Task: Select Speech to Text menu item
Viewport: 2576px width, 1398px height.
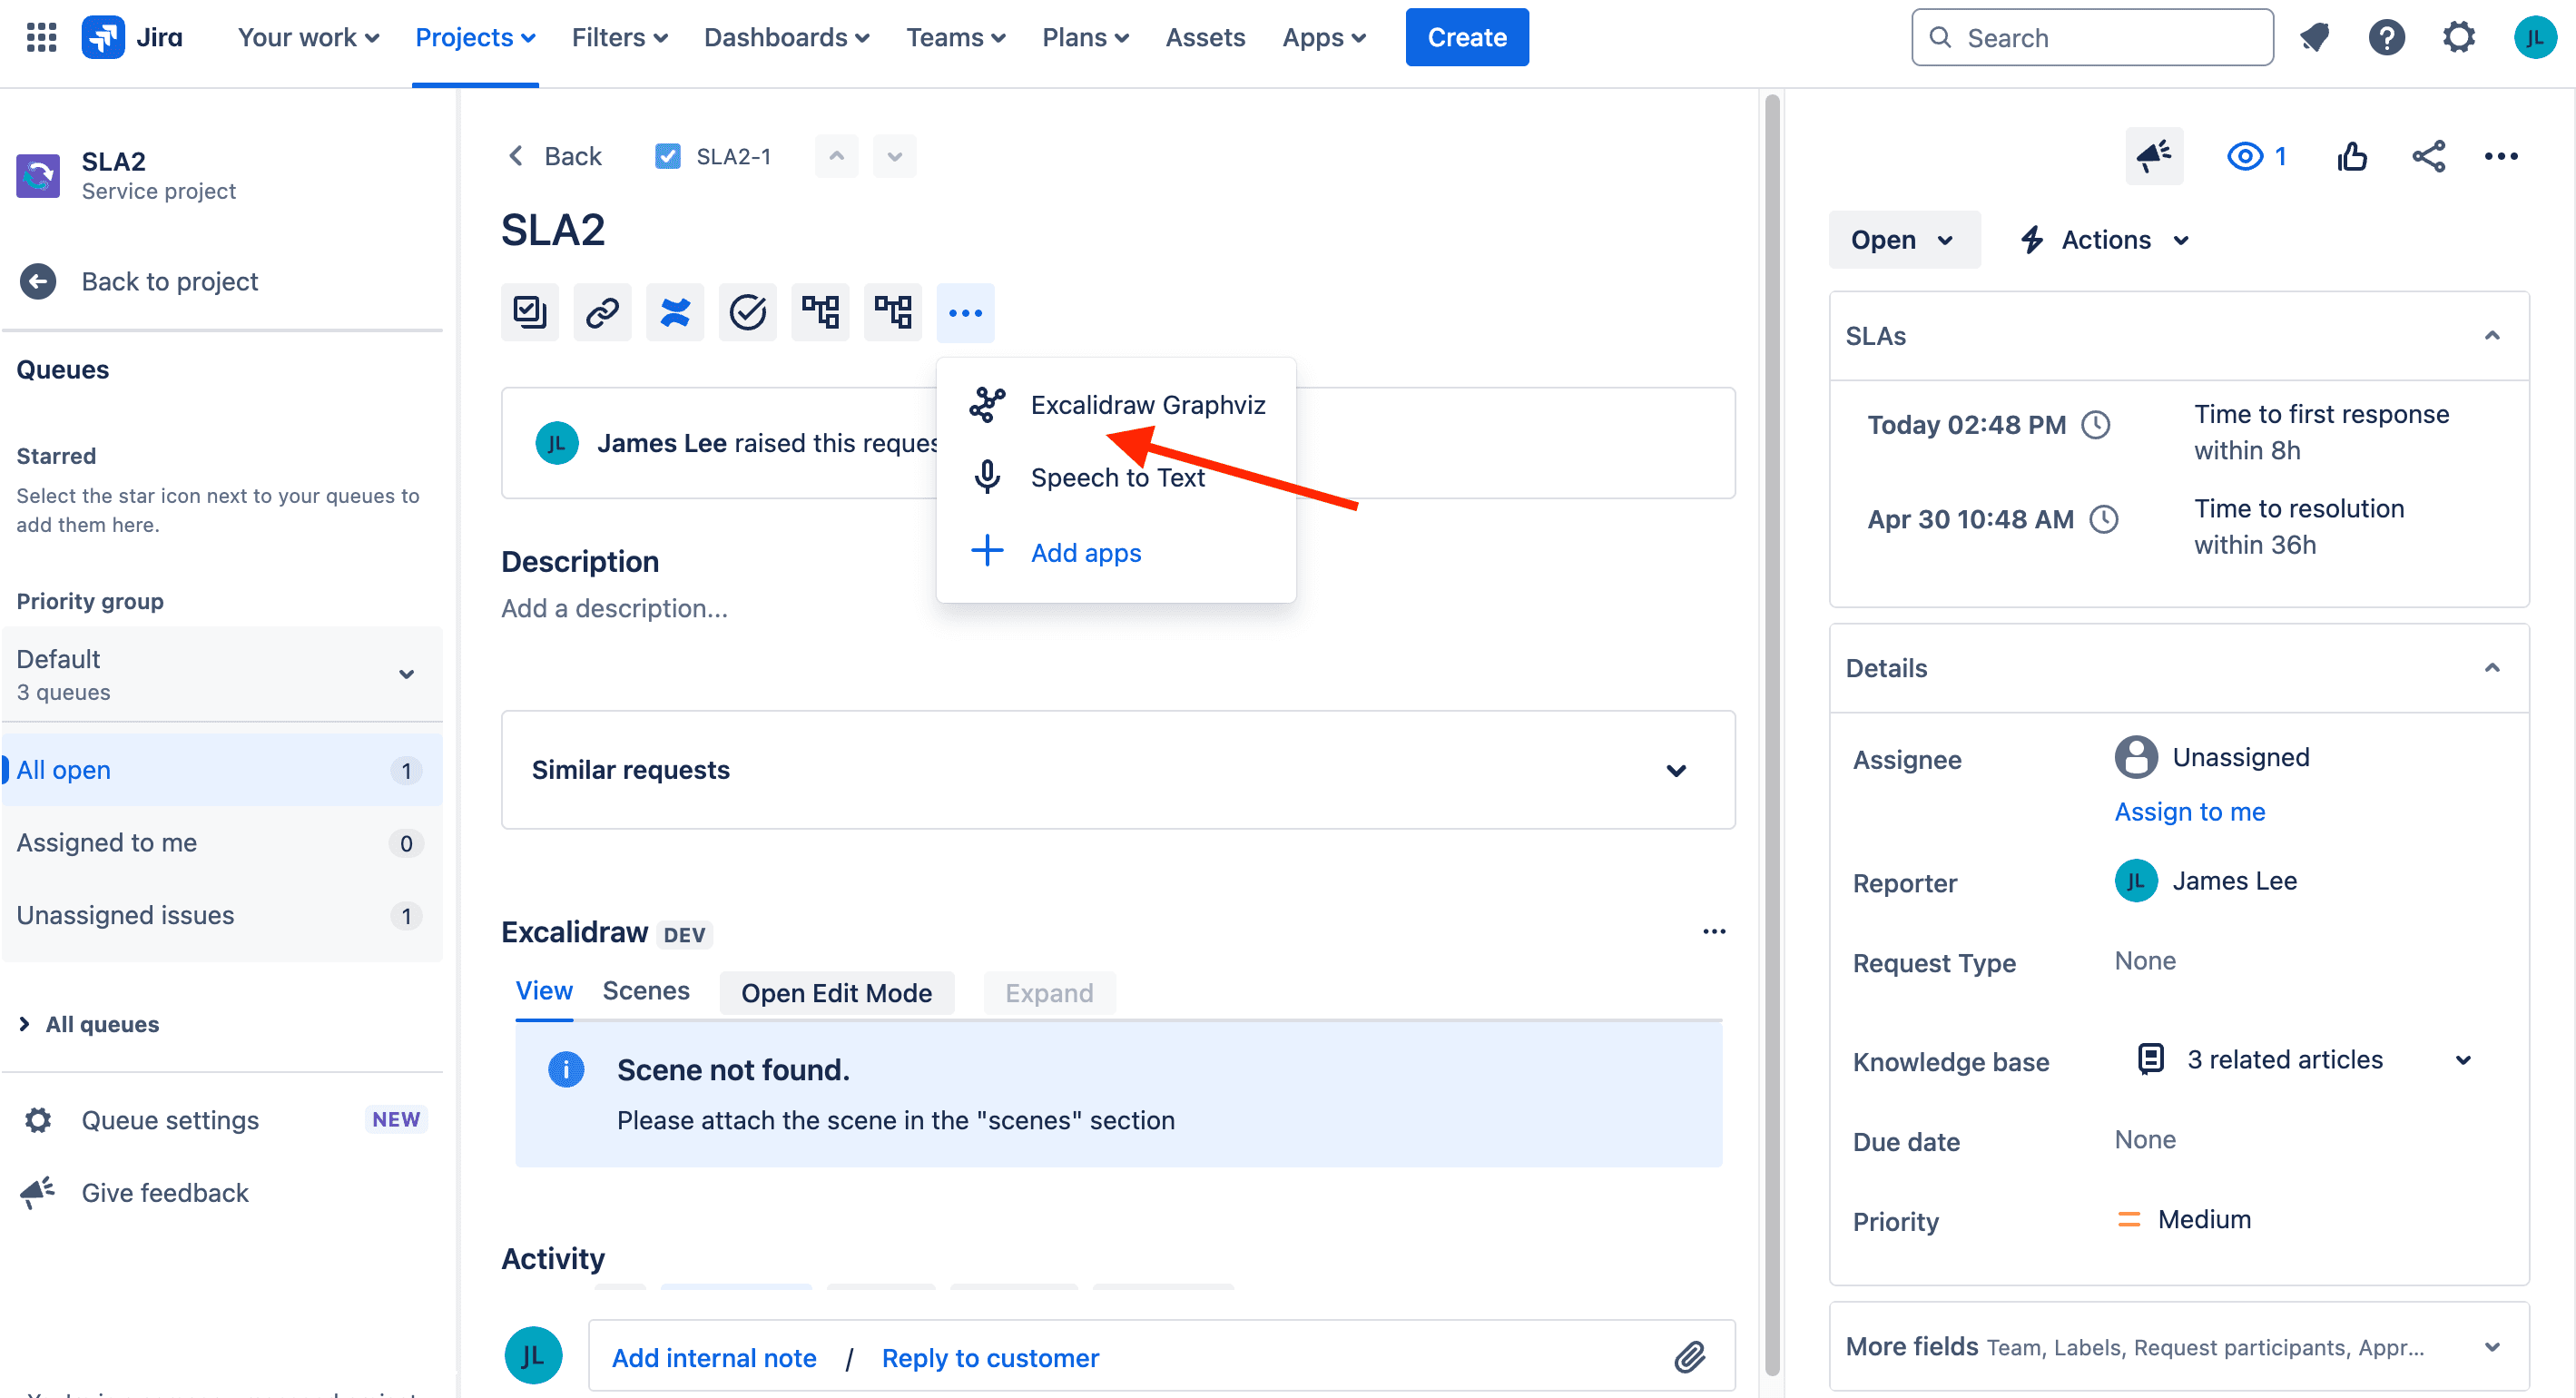Action: (x=1116, y=477)
